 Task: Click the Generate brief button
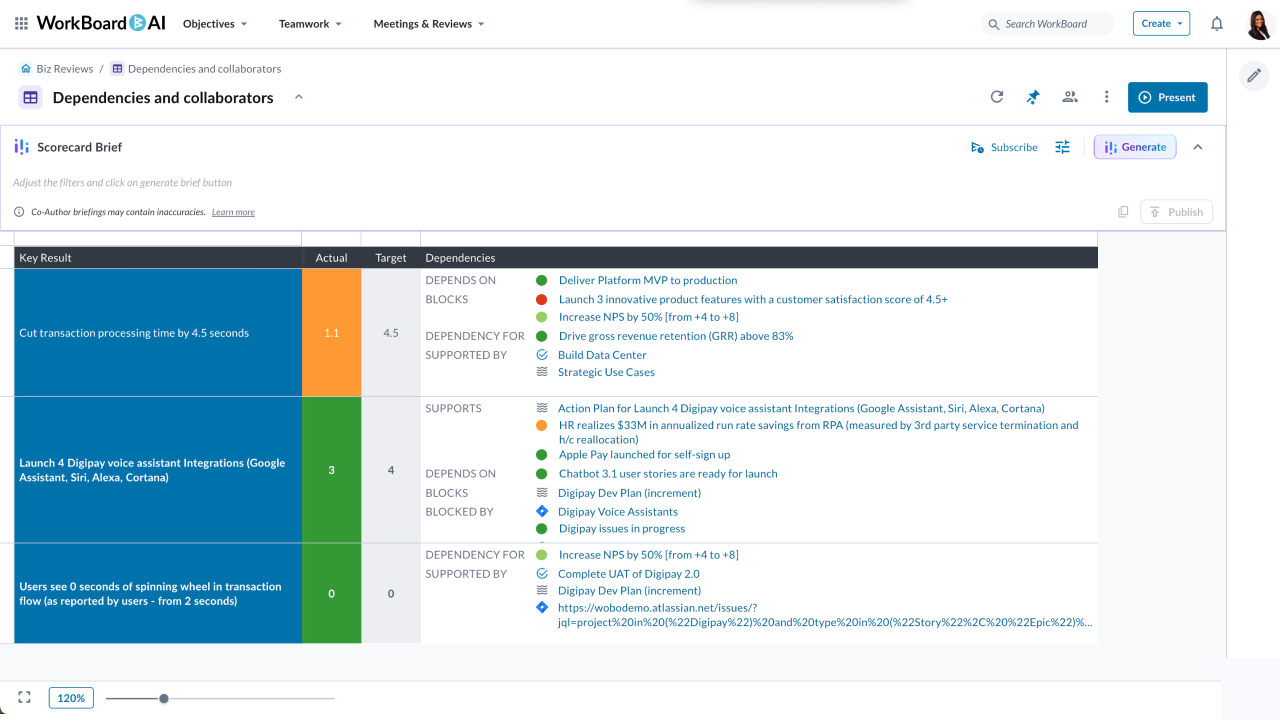[1135, 147]
